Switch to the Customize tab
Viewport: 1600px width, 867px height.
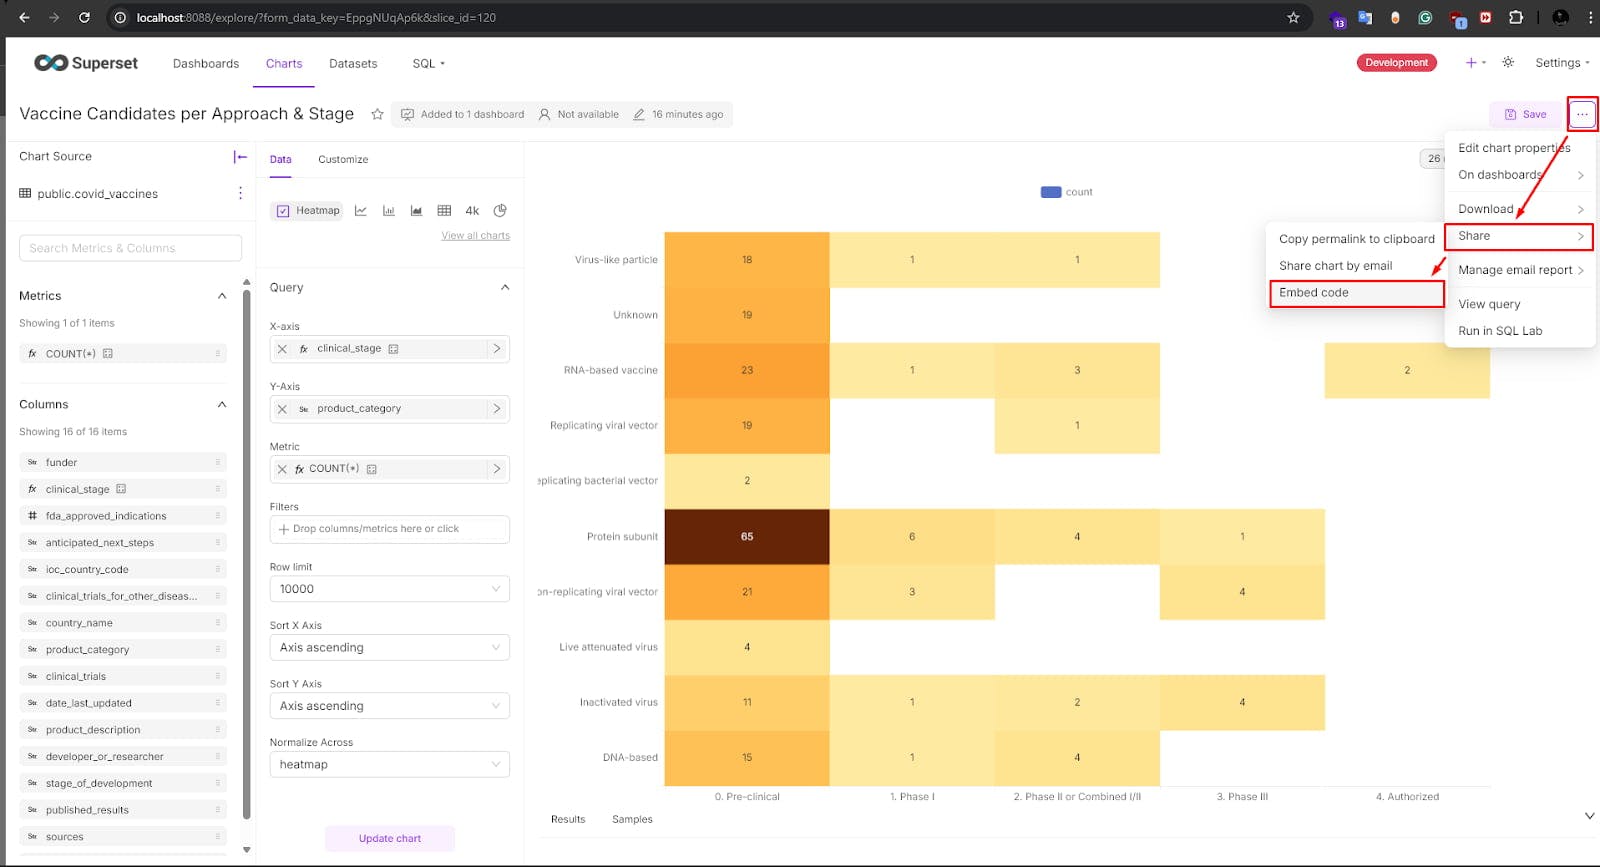(x=343, y=160)
